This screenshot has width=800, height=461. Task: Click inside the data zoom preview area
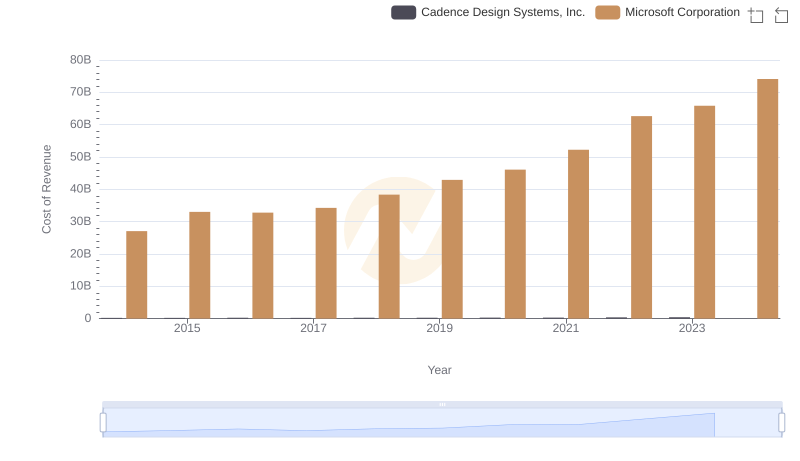coord(442,423)
